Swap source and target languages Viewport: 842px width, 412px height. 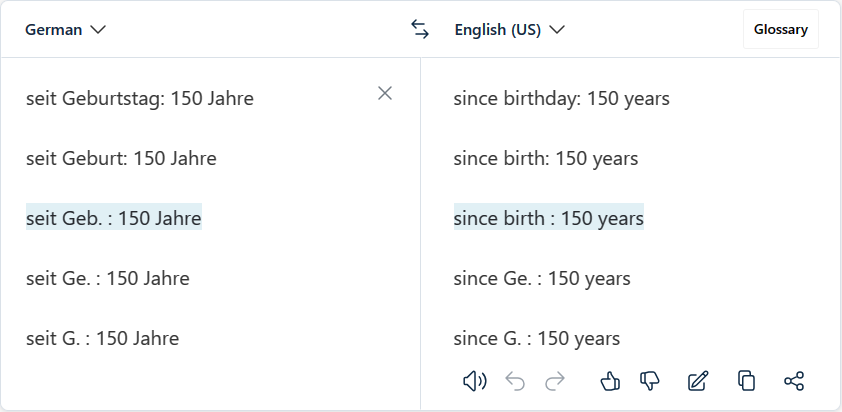point(420,30)
